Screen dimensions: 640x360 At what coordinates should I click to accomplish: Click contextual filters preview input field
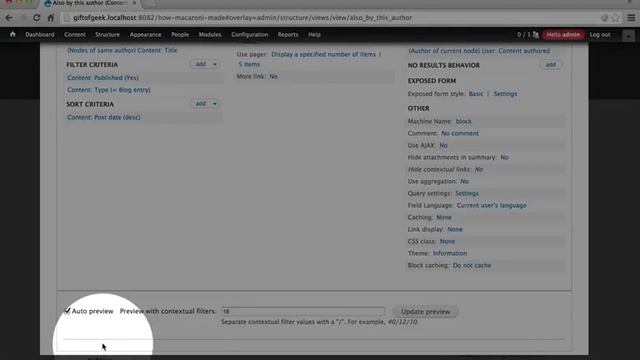pyautogui.click(x=303, y=311)
